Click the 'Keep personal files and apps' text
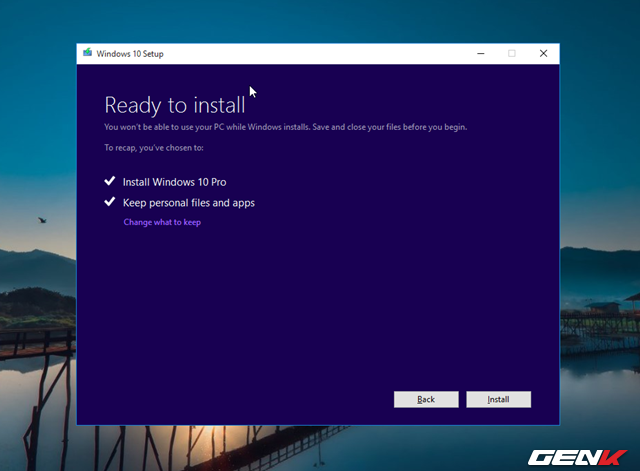 (x=189, y=203)
